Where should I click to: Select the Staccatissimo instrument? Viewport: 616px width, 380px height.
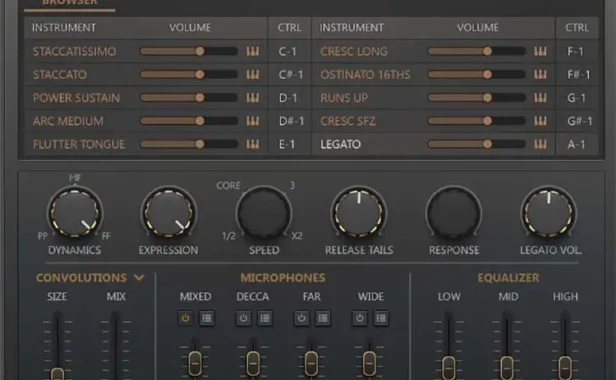(74, 51)
